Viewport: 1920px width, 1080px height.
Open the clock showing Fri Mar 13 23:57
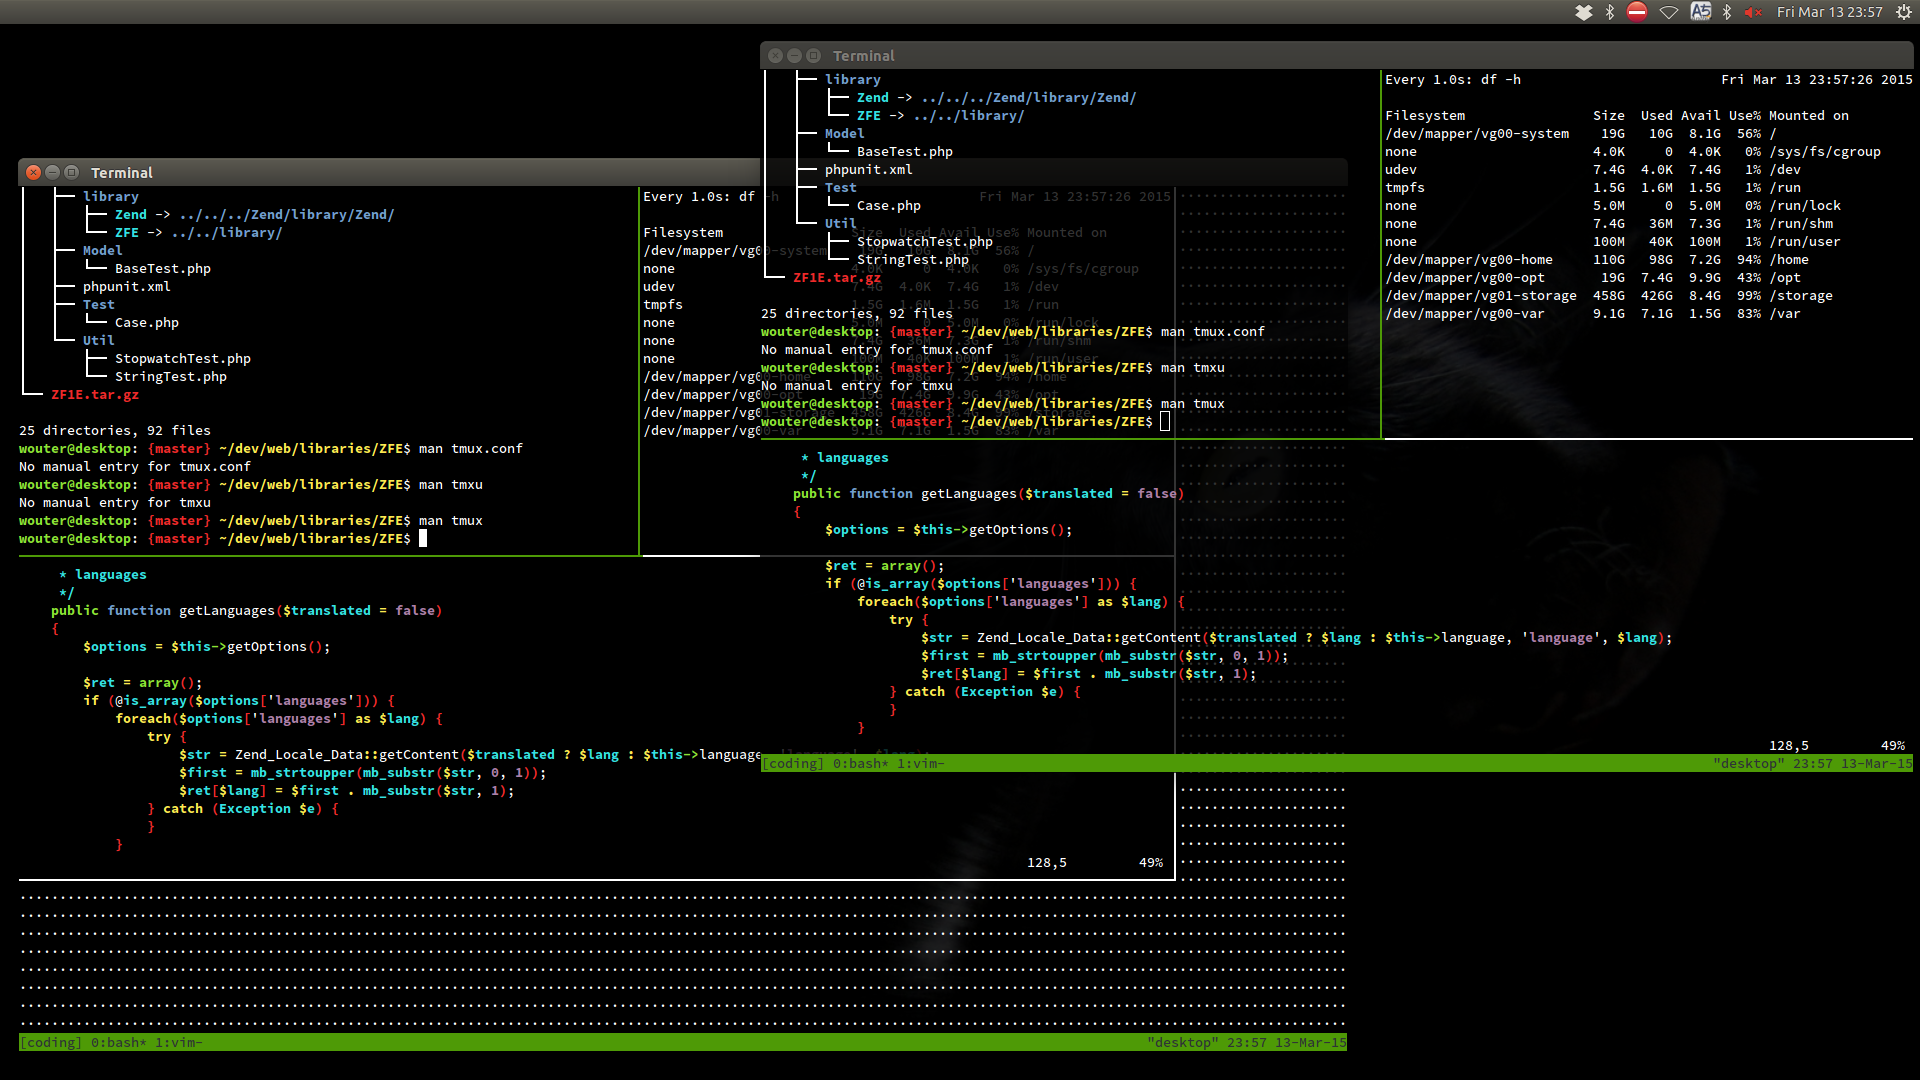tap(1829, 12)
